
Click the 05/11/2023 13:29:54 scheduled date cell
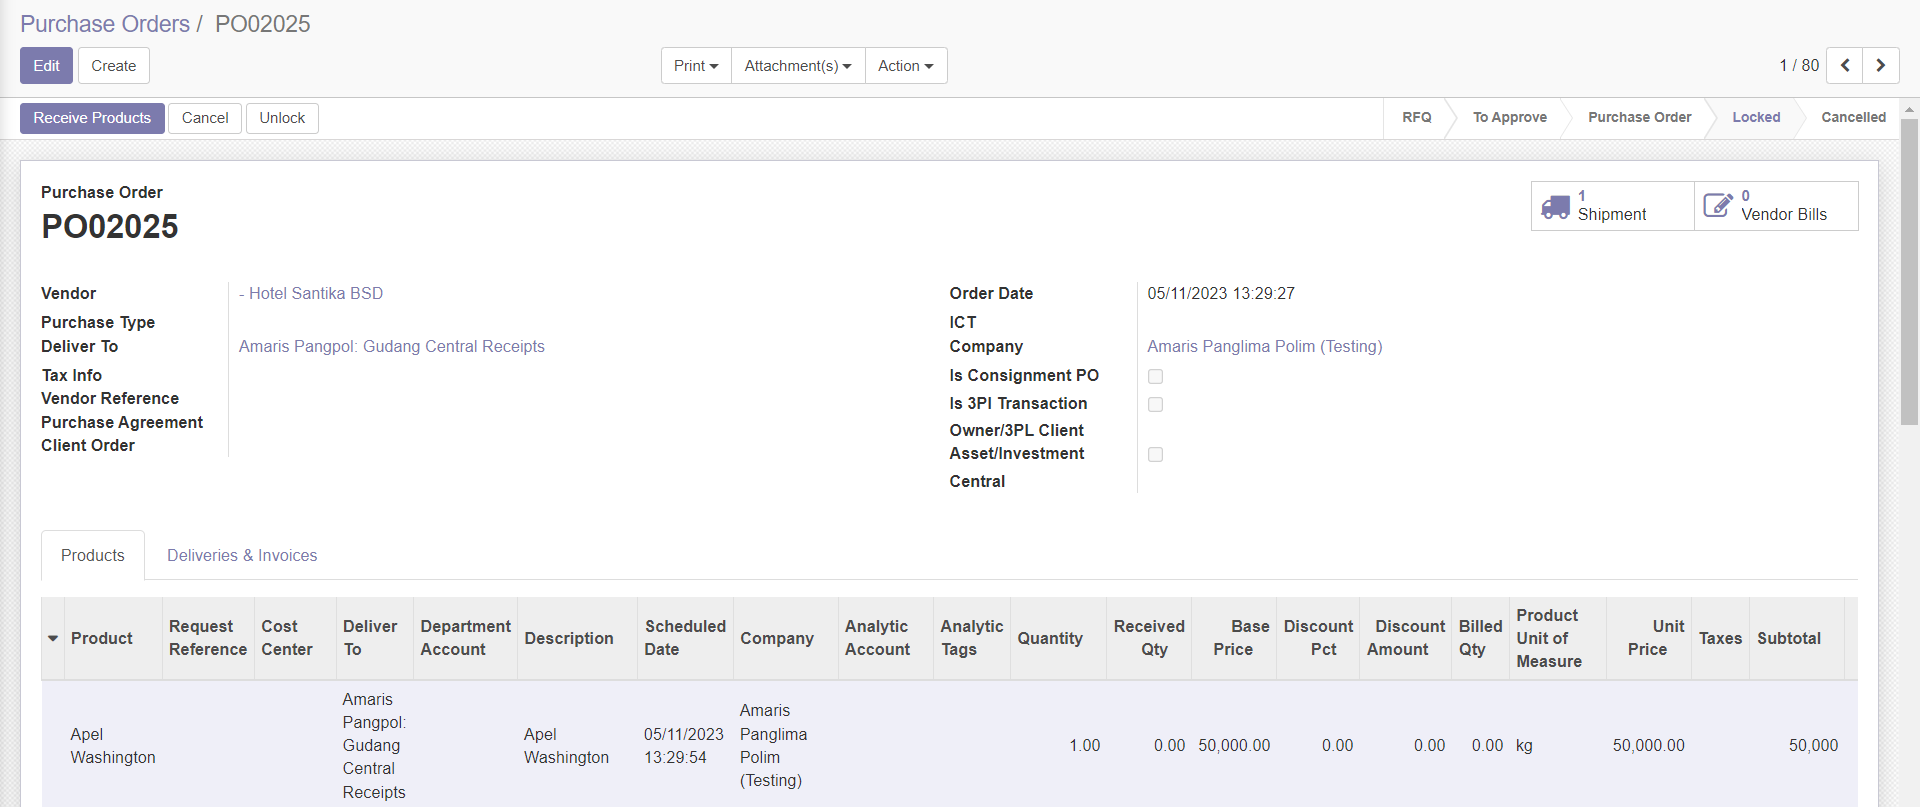684,746
